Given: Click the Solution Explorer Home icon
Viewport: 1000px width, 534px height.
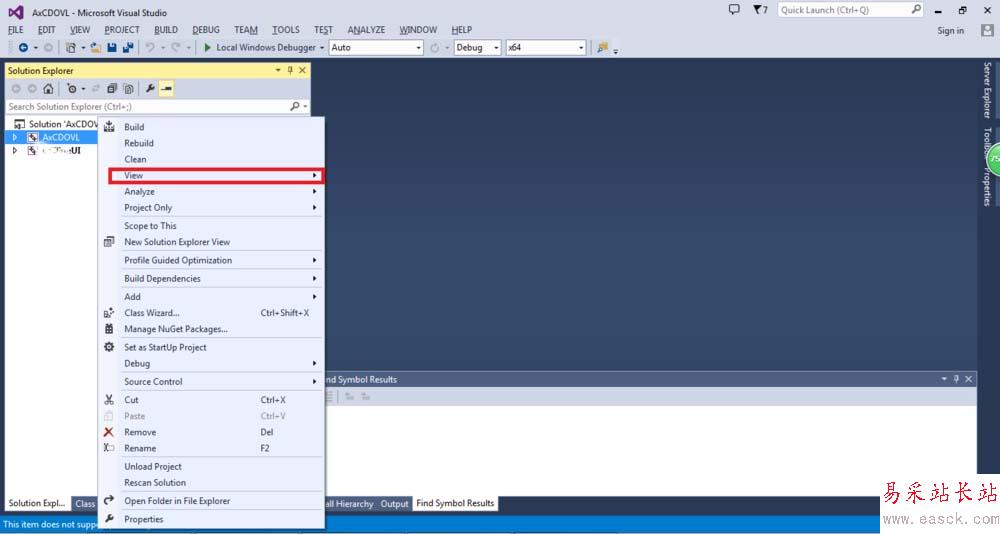Looking at the screenshot, I should pyautogui.click(x=48, y=89).
